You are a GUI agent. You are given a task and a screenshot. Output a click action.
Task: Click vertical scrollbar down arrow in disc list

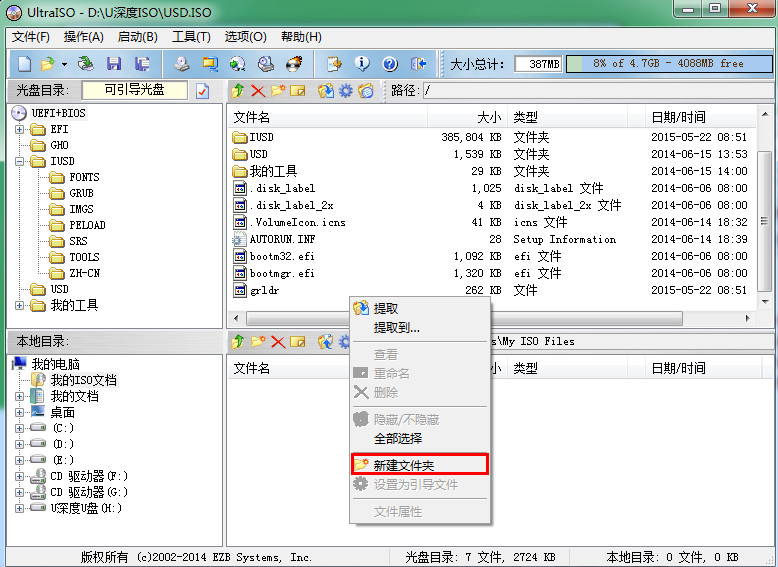pos(765,301)
